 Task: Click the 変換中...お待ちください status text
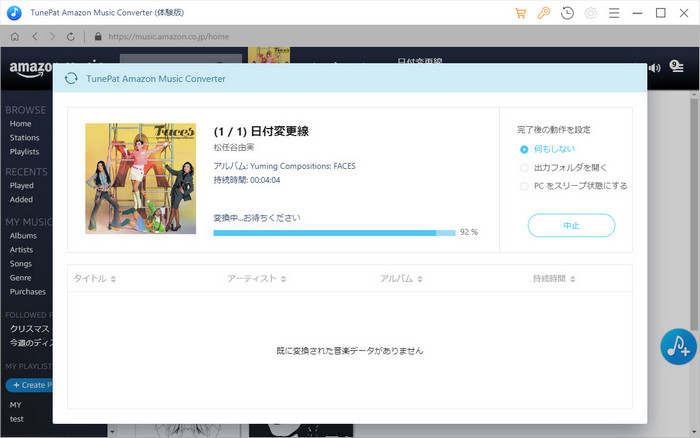click(x=257, y=218)
